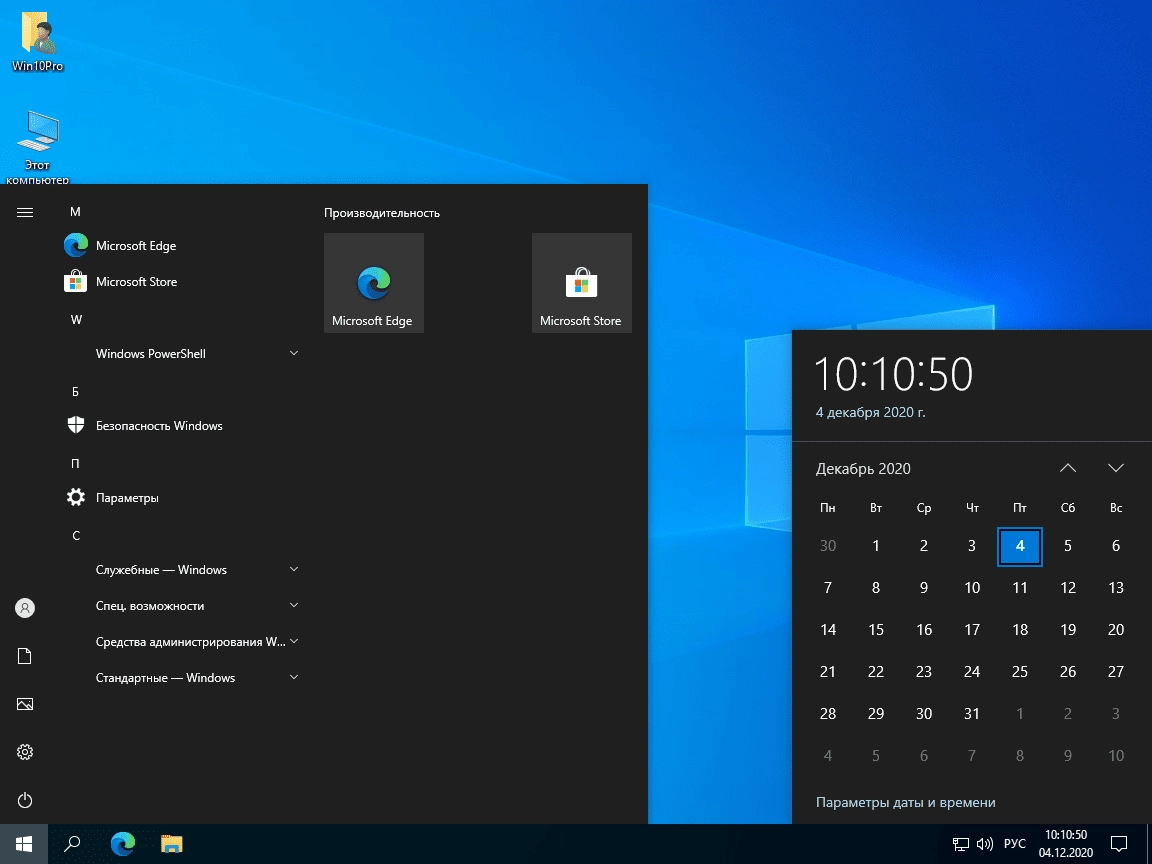
Task: Click the Windows Start button on taskbar
Action: point(24,843)
